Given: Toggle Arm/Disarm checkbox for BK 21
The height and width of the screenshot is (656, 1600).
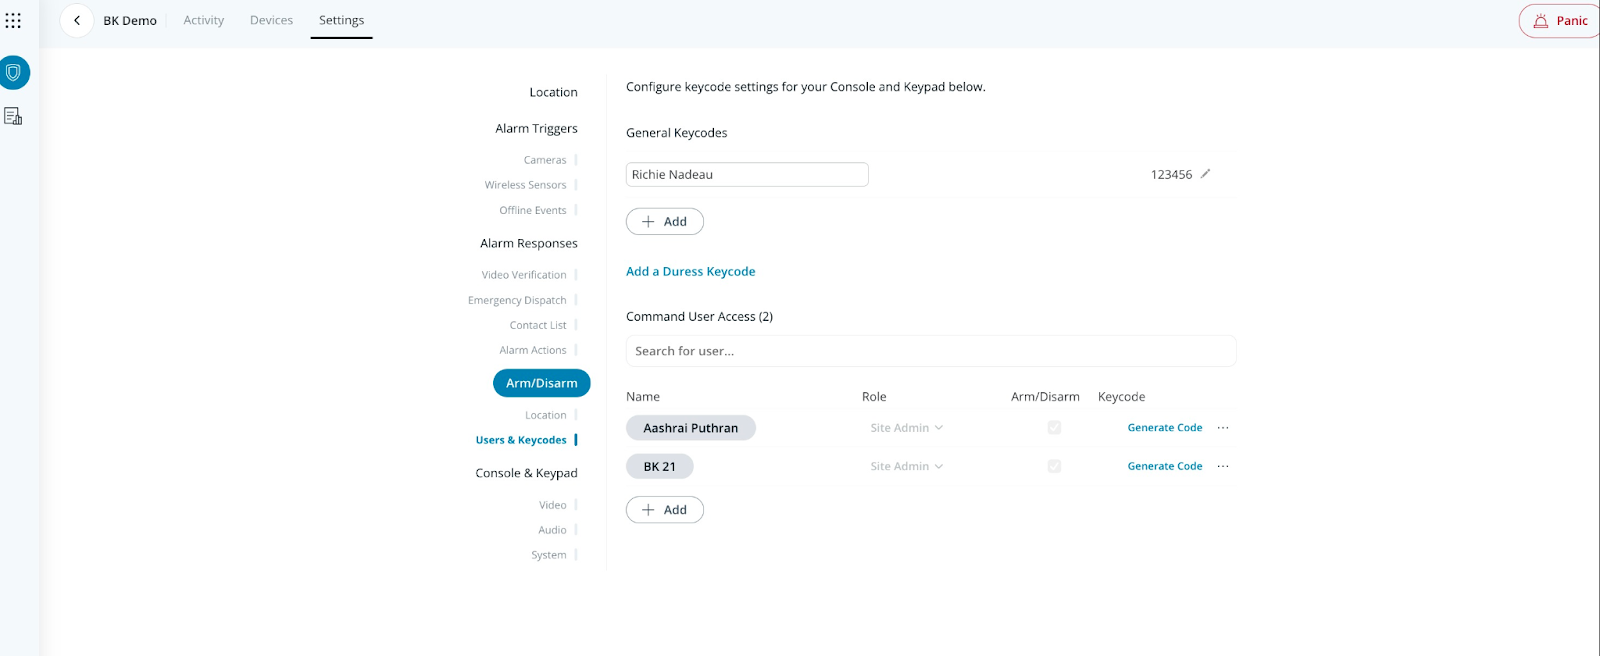Looking at the screenshot, I should point(1054,466).
